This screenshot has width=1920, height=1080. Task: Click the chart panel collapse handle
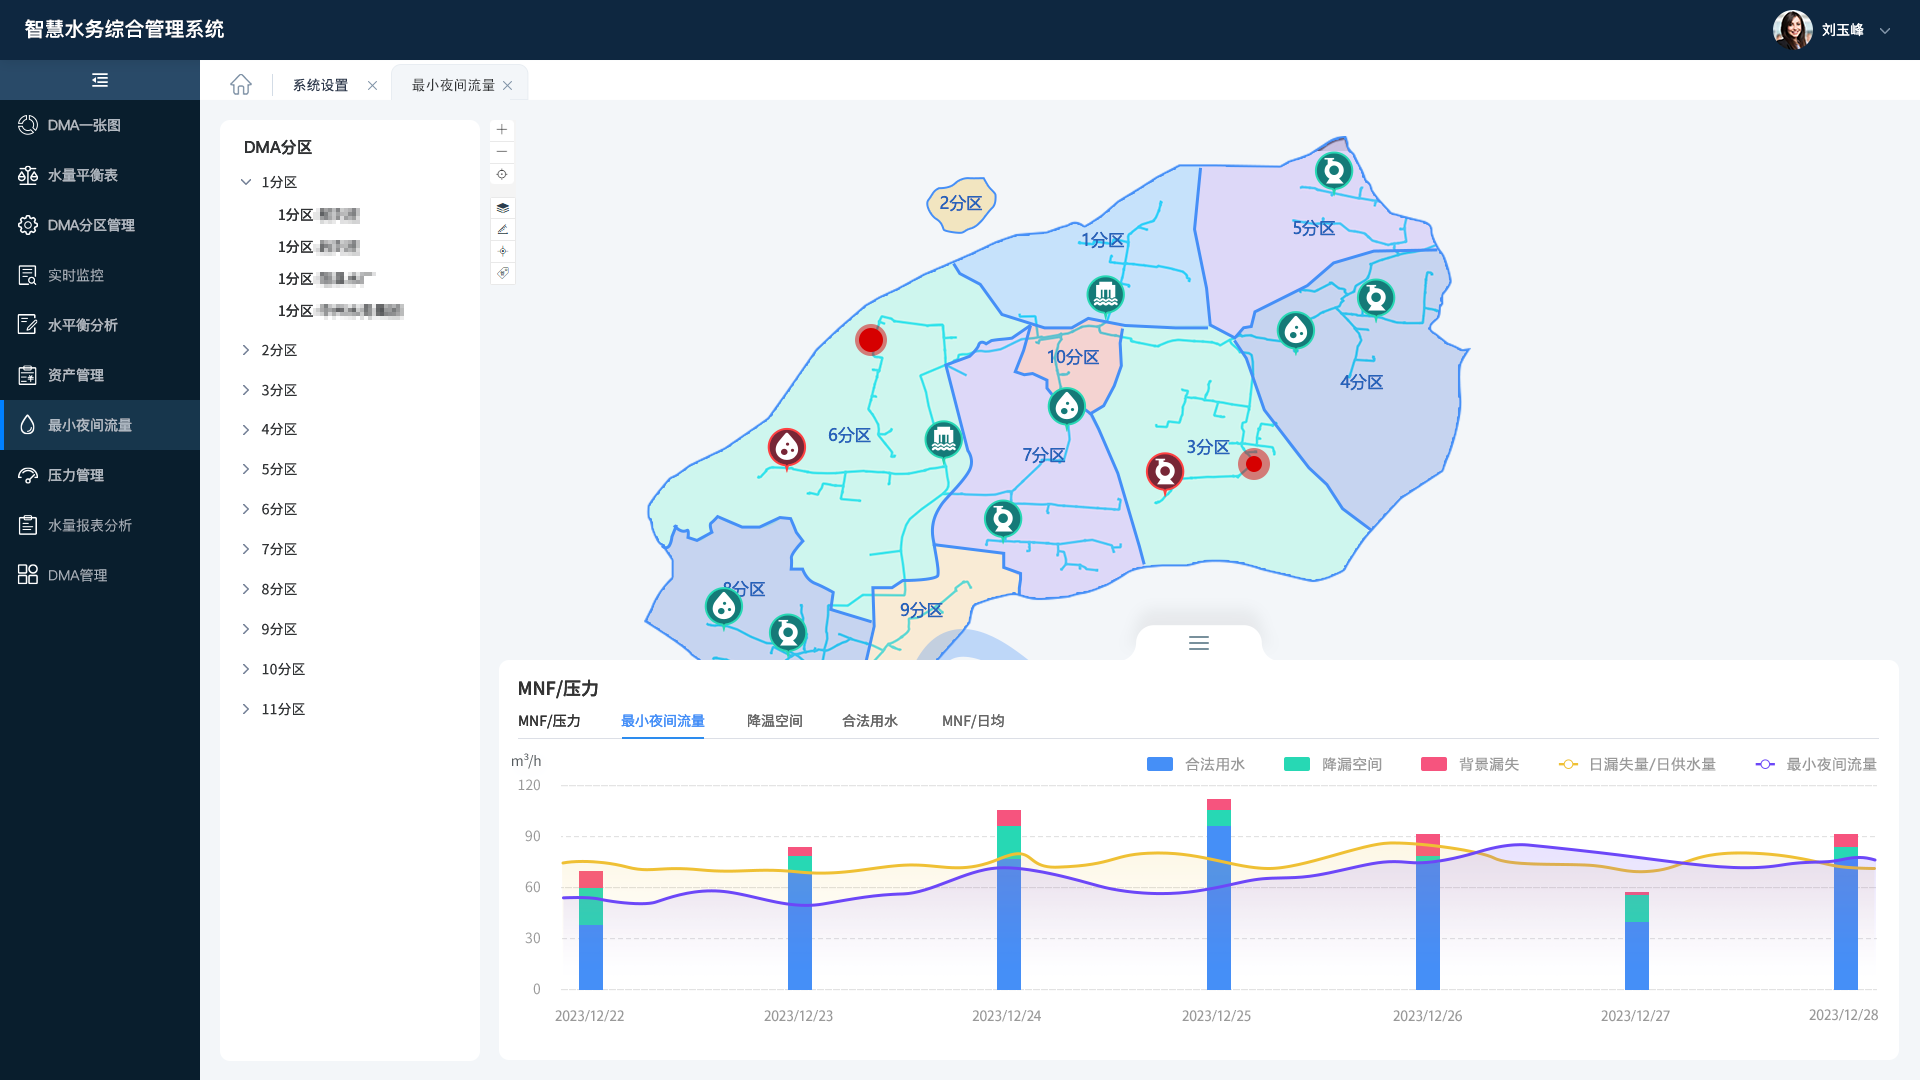coord(1199,643)
